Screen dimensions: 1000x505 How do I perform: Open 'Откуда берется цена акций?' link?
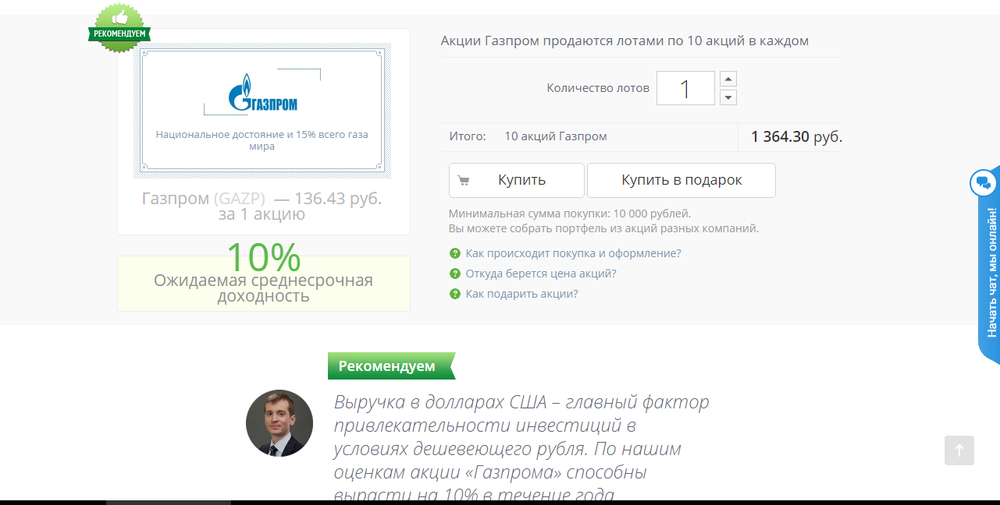[540, 274]
